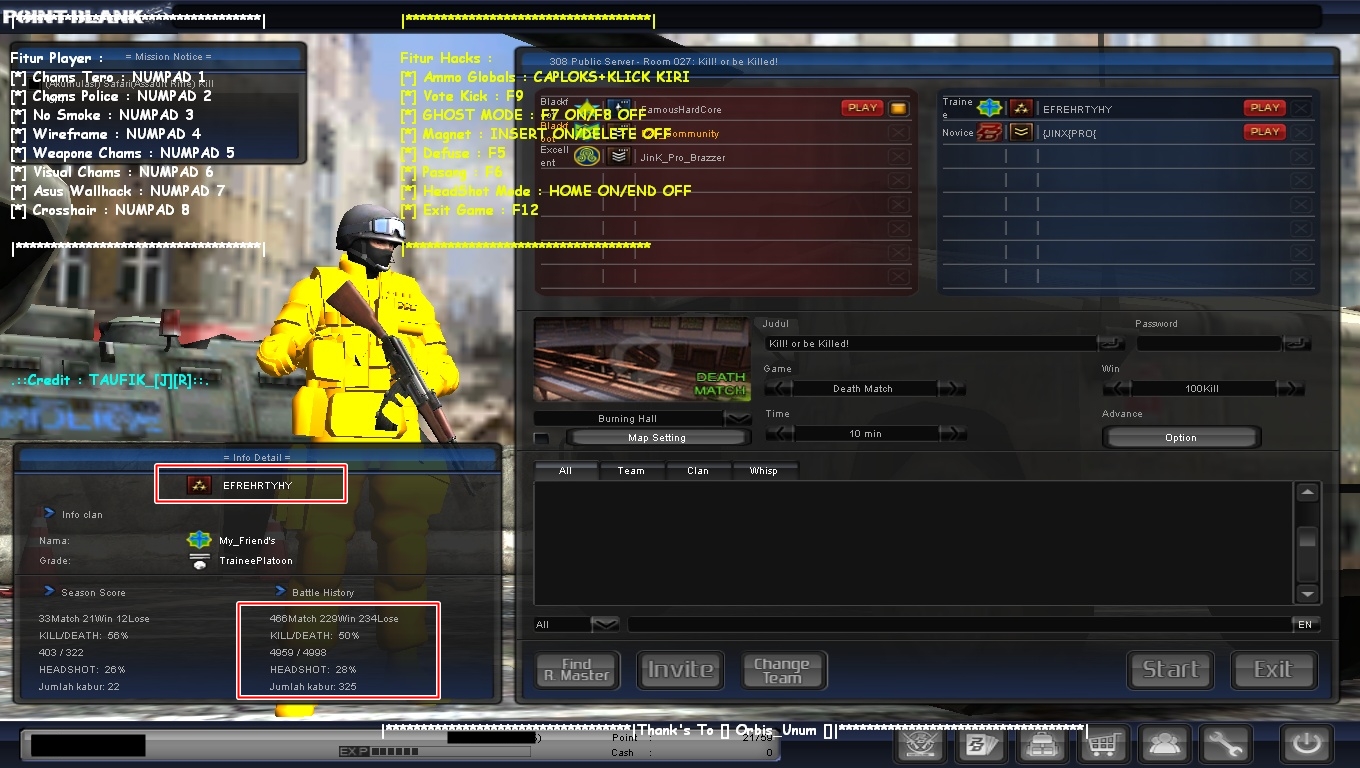Click rank icon in Info Detail header
This screenshot has width=1360, height=768.
199,485
